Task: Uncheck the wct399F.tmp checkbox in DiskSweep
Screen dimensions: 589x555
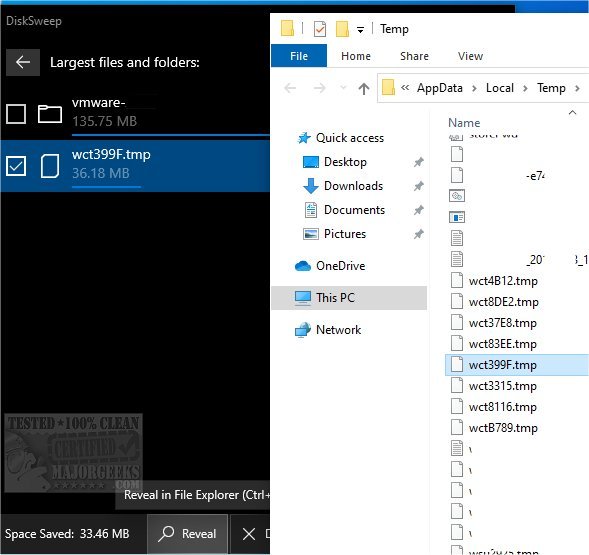Action: tap(16, 166)
